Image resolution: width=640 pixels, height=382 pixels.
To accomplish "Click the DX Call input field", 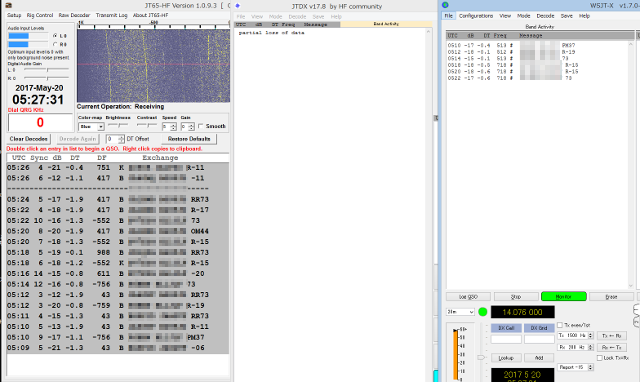I will 506,339.
